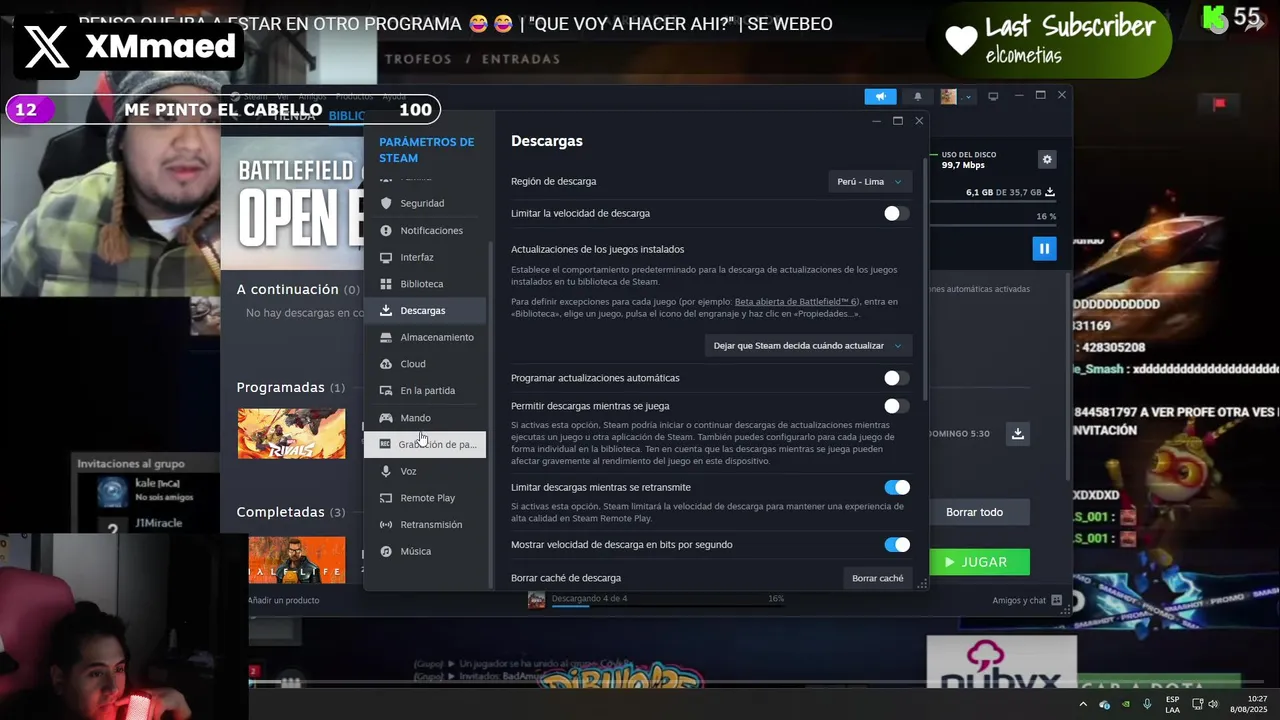Click the green JUGAR button
The width and height of the screenshot is (1280, 720).
coord(979,562)
